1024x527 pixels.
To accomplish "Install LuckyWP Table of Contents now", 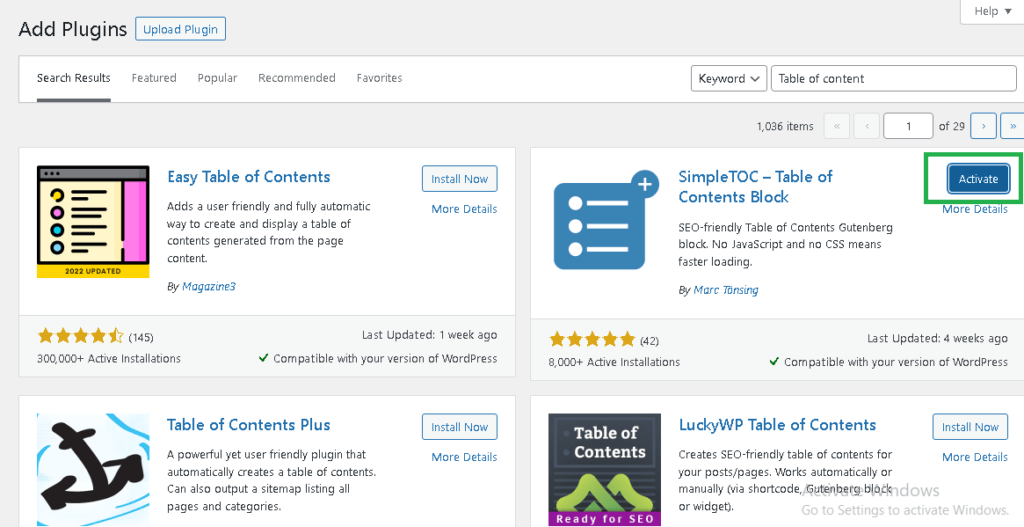I will (x=970, y=427).
